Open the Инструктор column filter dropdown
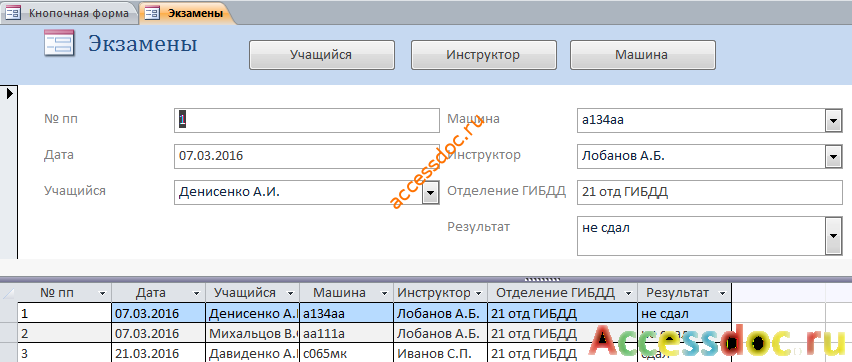The height and width of the screenshot is (362, 852). [478, 294]
